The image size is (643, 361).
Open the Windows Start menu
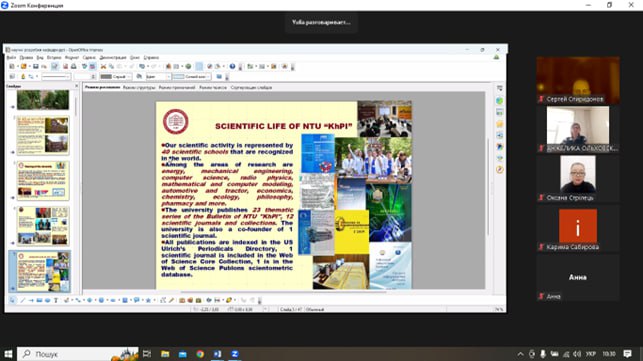tap(8, 354)
